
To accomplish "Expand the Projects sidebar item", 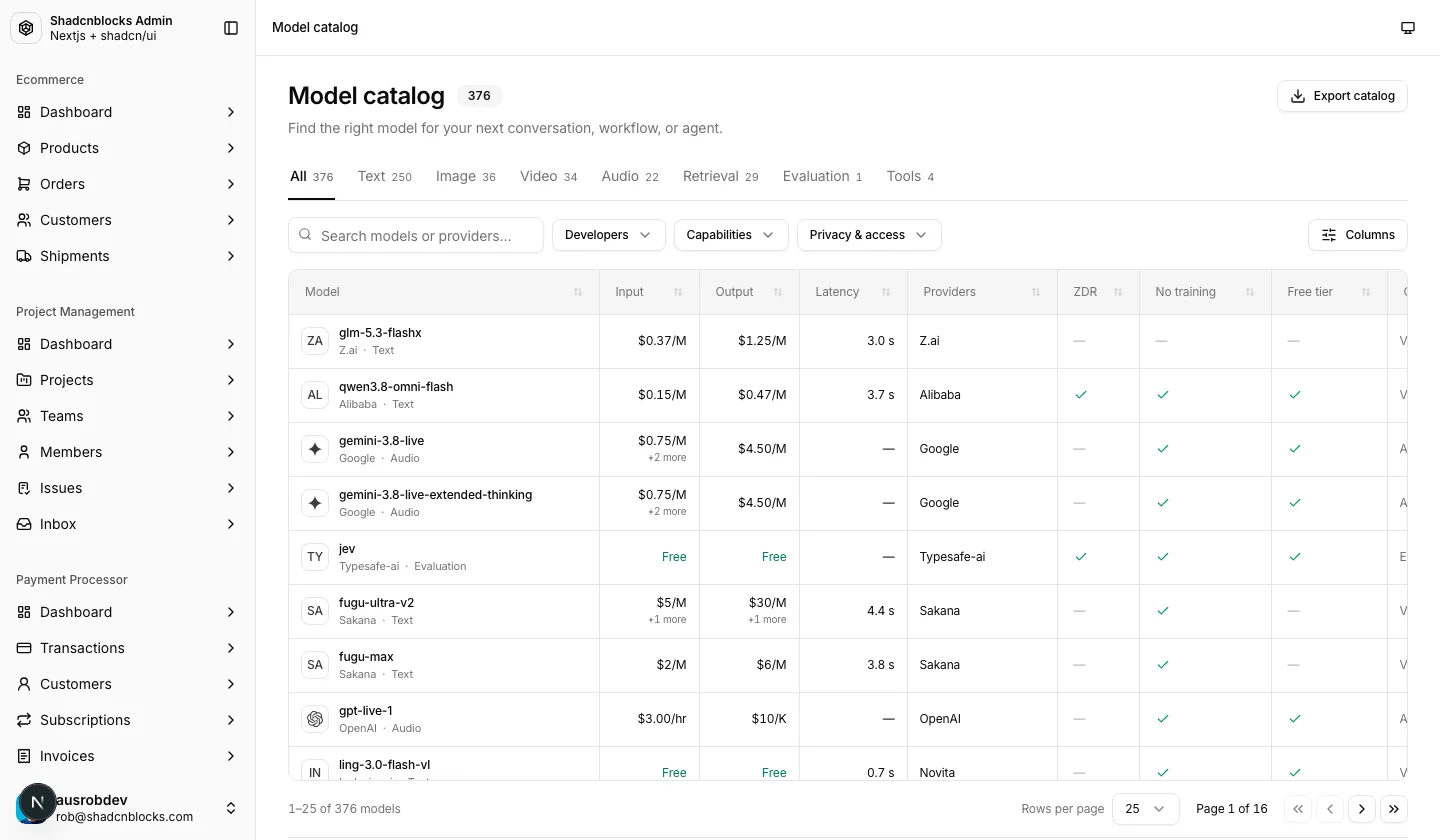I will pos(128,380).
